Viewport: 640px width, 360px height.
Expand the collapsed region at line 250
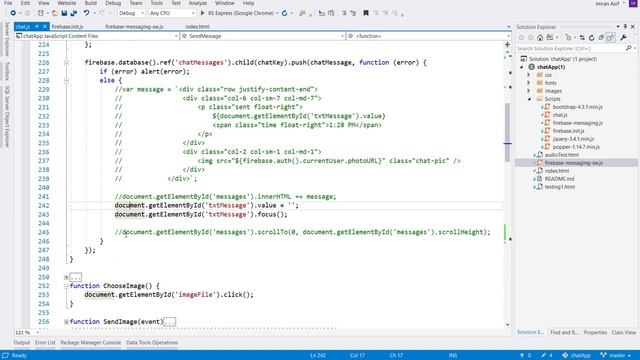click(66, 277)
